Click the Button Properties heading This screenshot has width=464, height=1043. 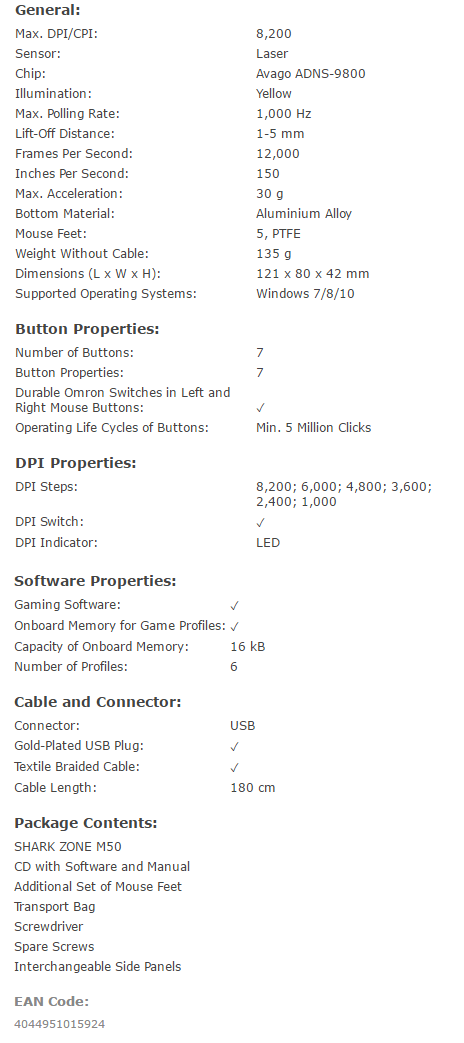[87, 329]
